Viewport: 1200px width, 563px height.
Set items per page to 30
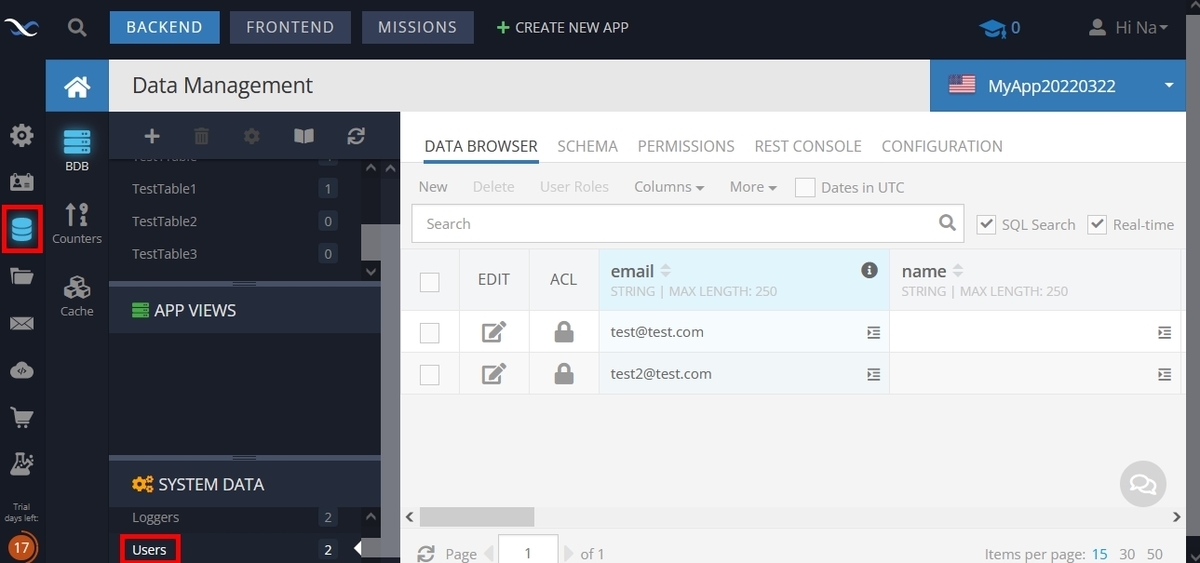[1127, 553]
